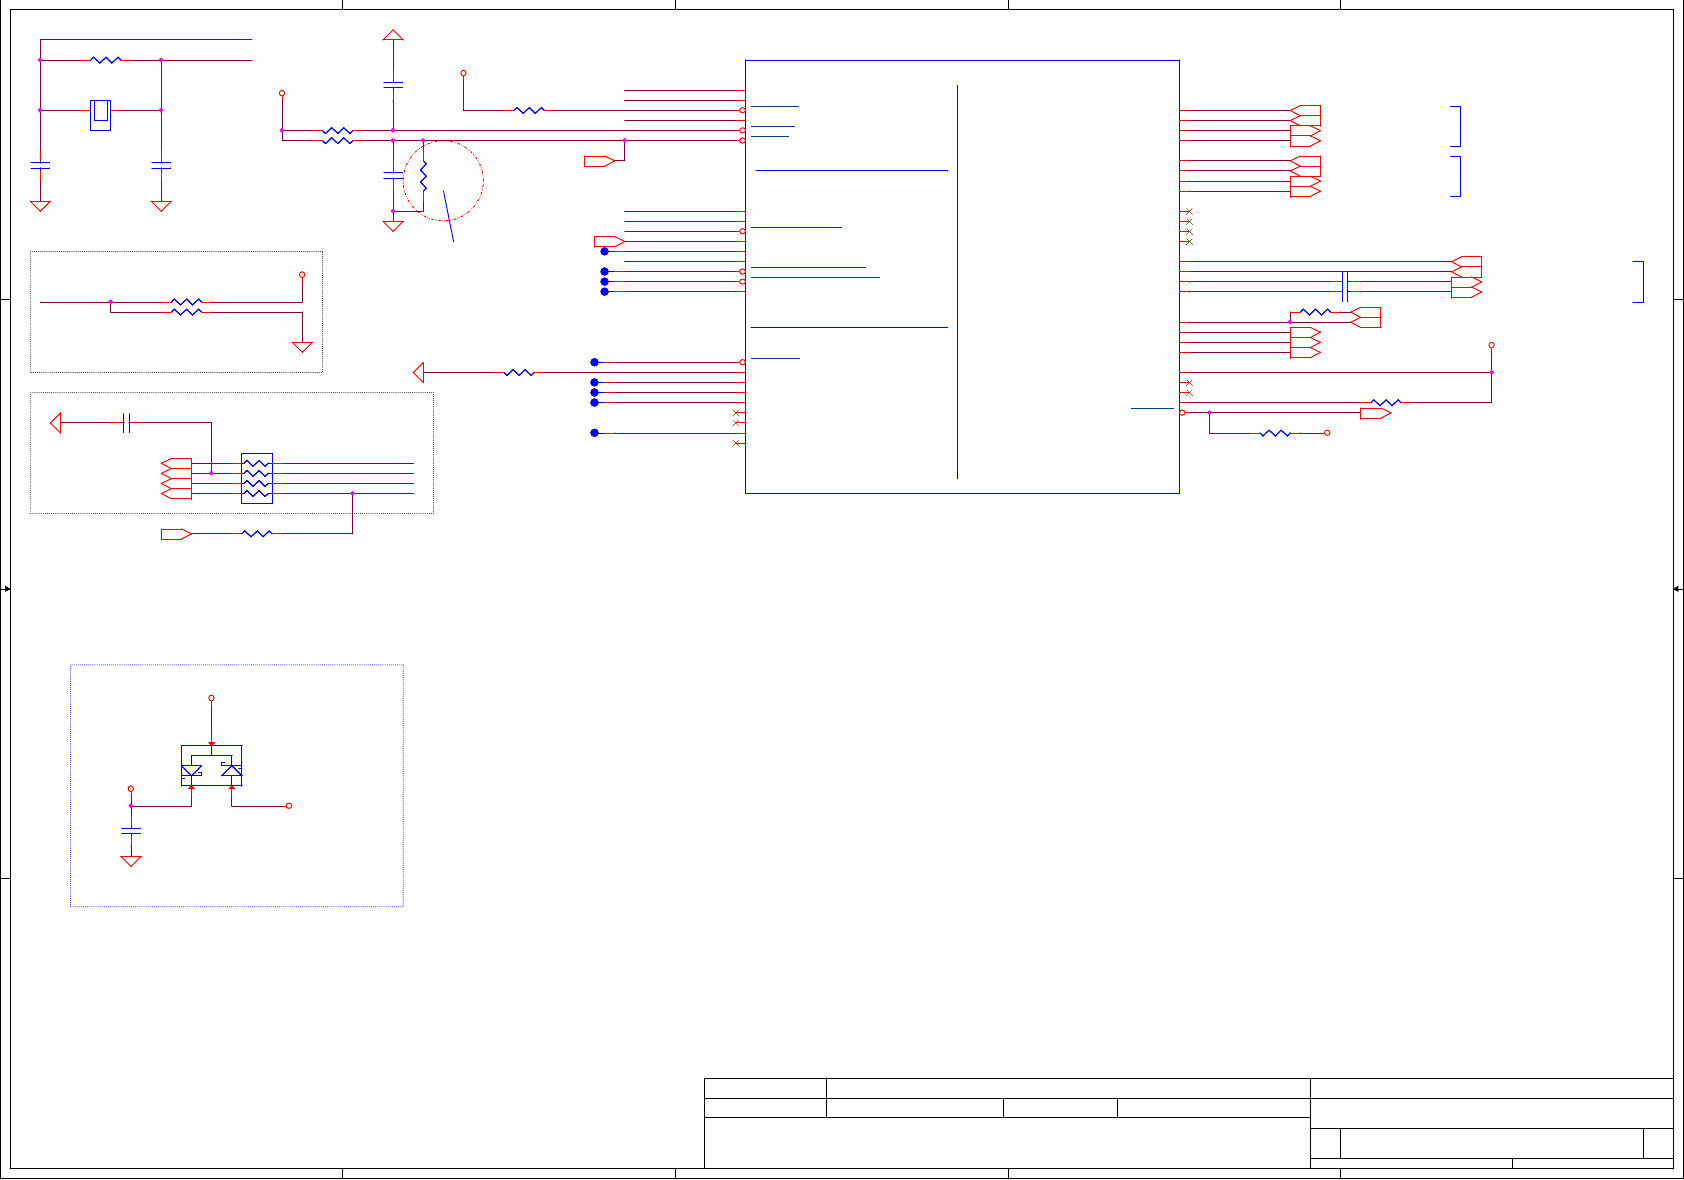Screen dimensions: 1684x1180
Task: Click the resistor inside the red dashed circle
Action: 423,177
